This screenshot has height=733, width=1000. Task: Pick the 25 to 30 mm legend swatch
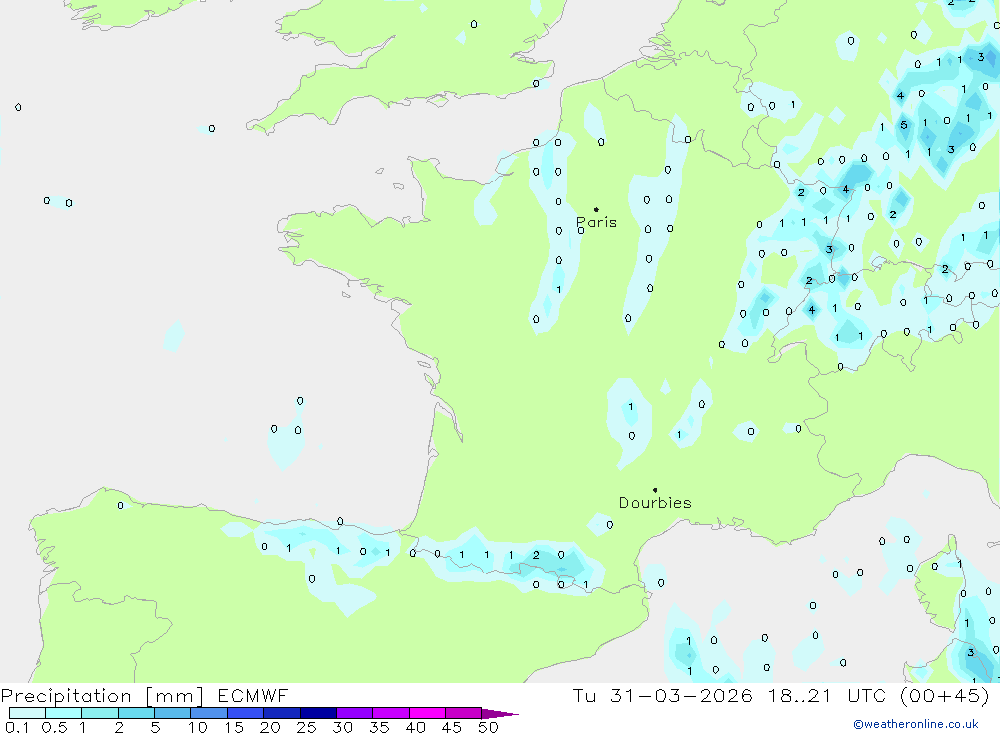tap(318, 713)
